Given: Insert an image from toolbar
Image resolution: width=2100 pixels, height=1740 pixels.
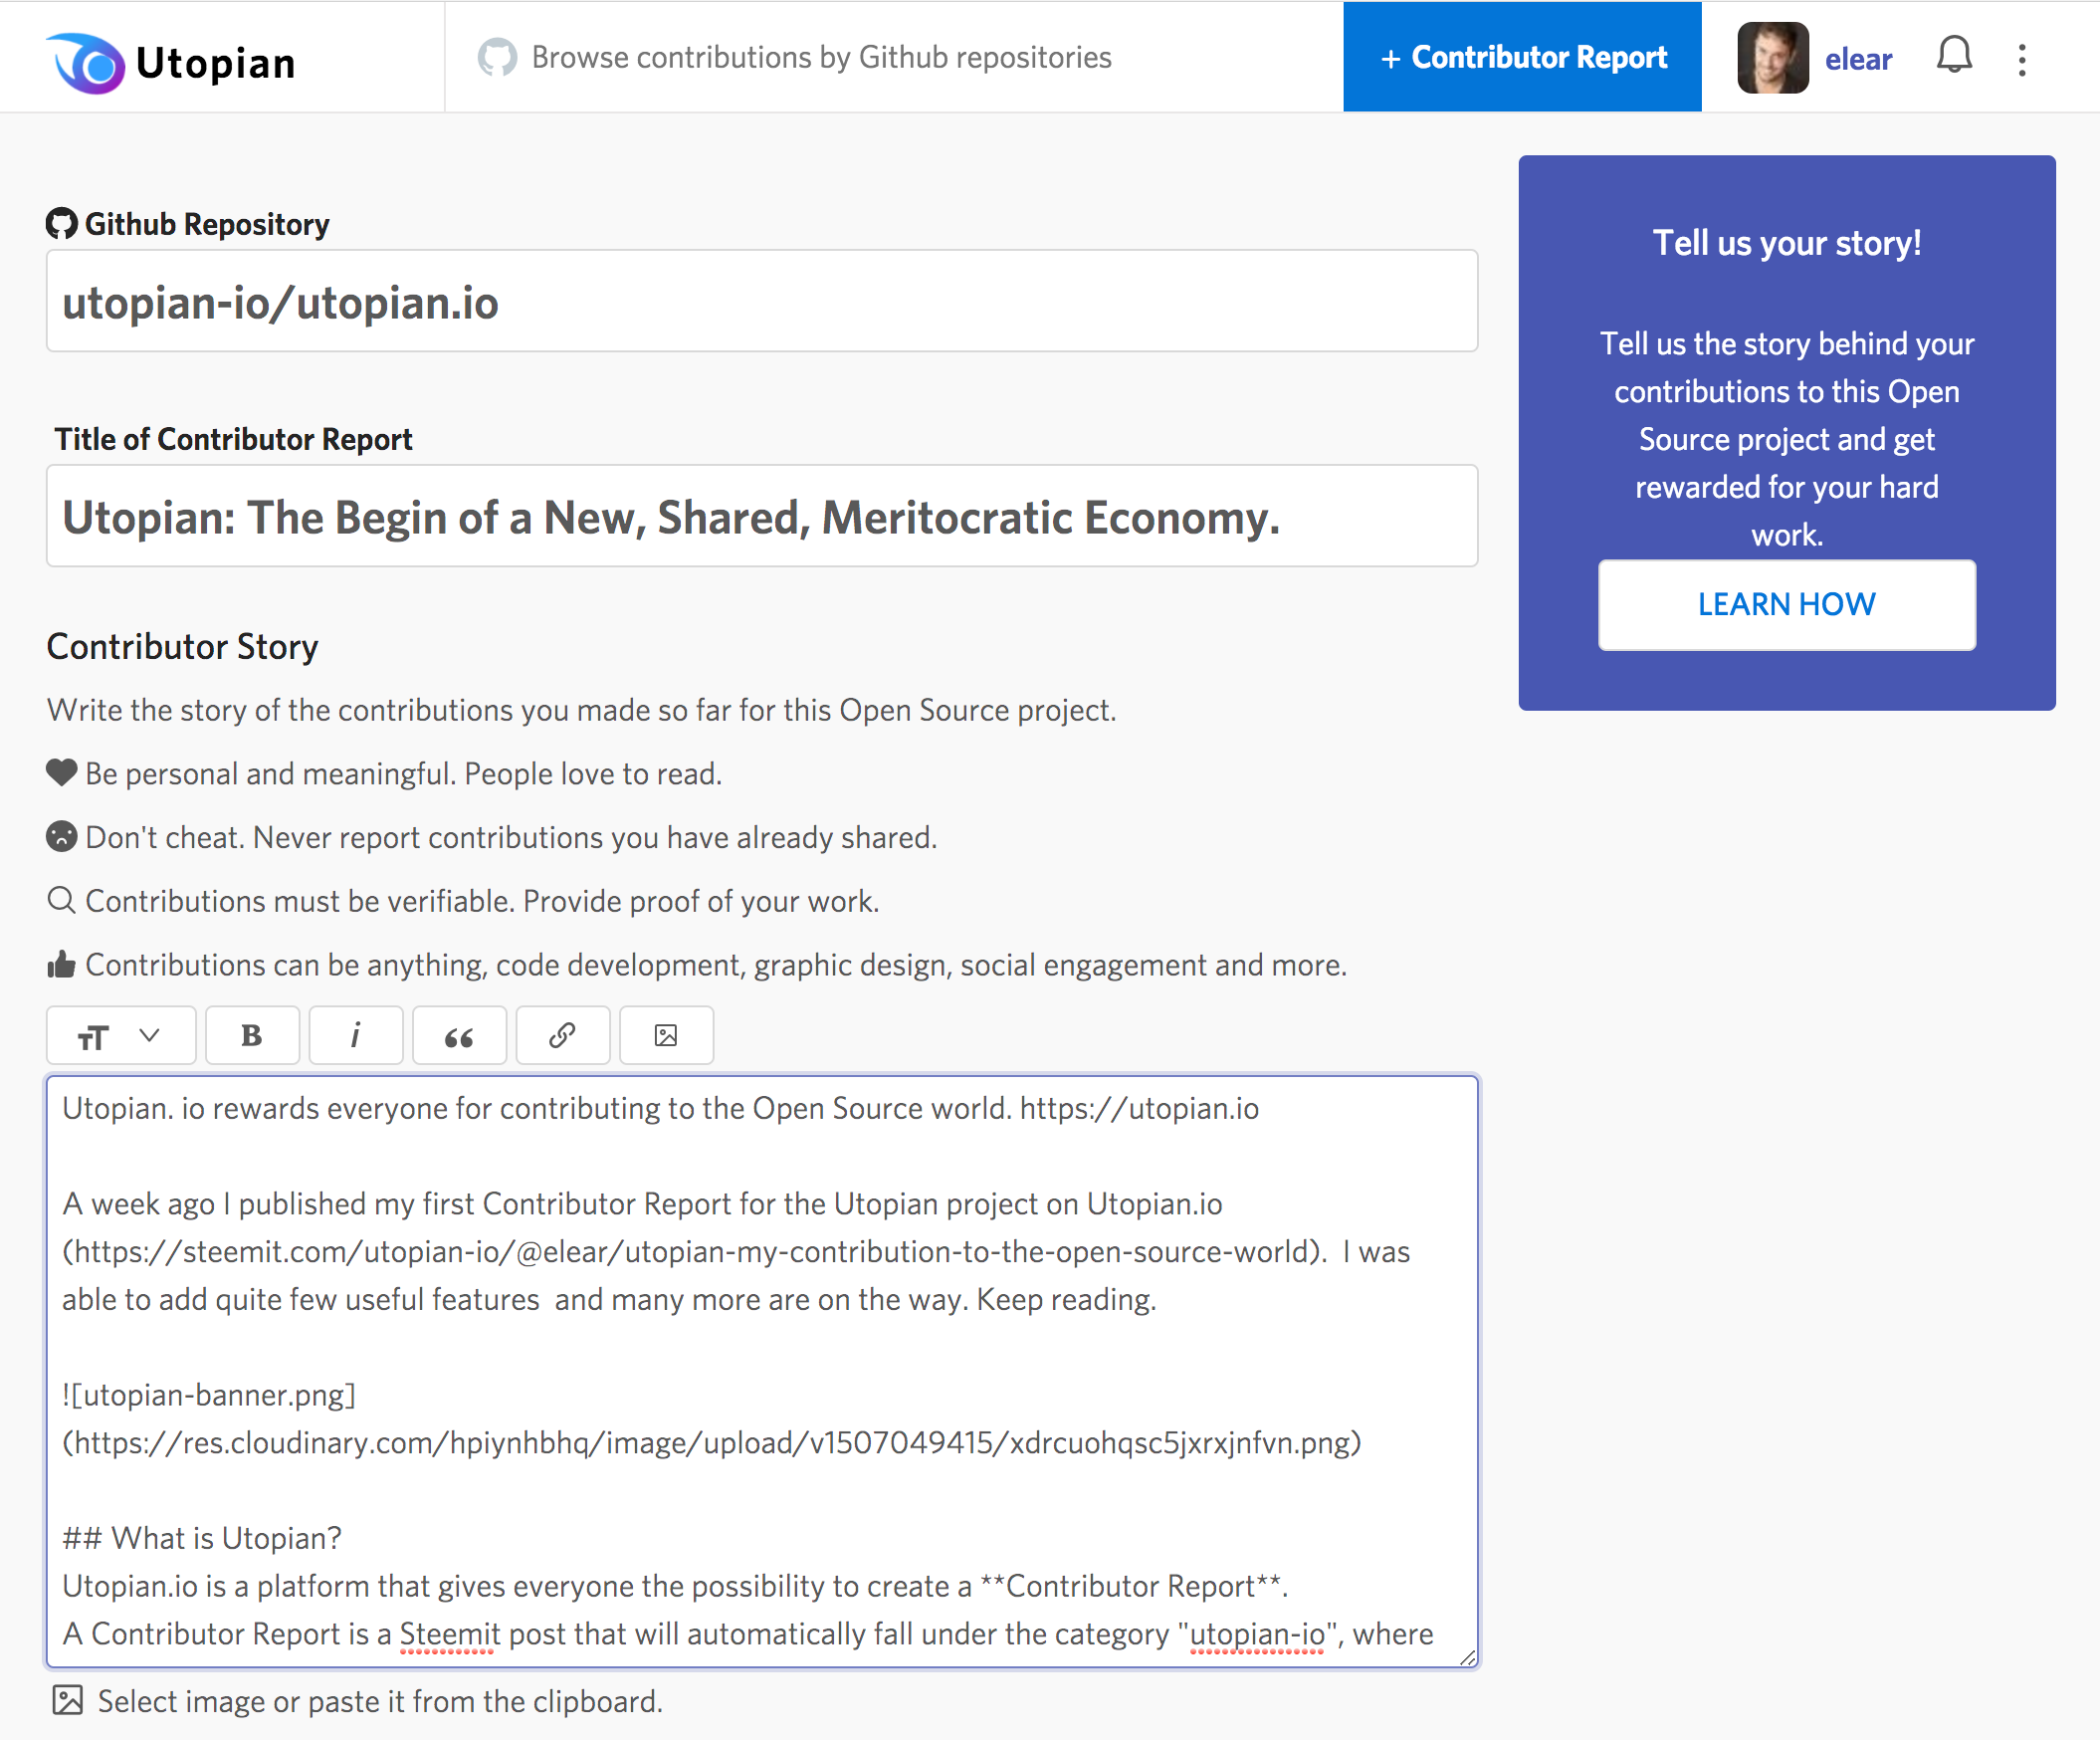Looking at the screenshot, I should 666,1036.
